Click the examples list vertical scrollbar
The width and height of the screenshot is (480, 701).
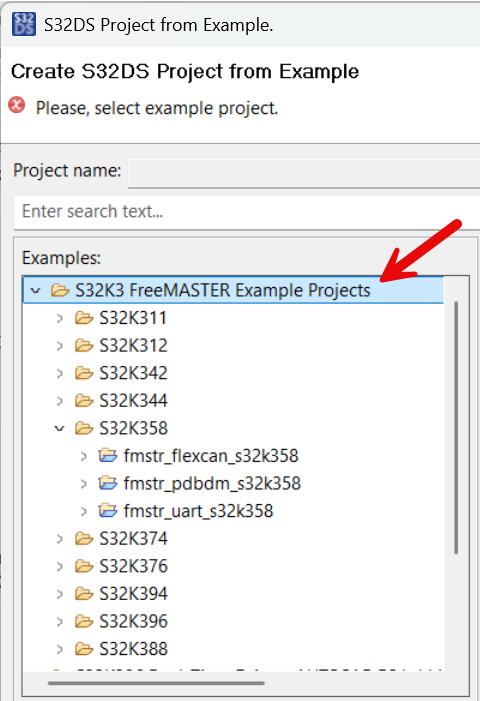(x=456, y=427)
